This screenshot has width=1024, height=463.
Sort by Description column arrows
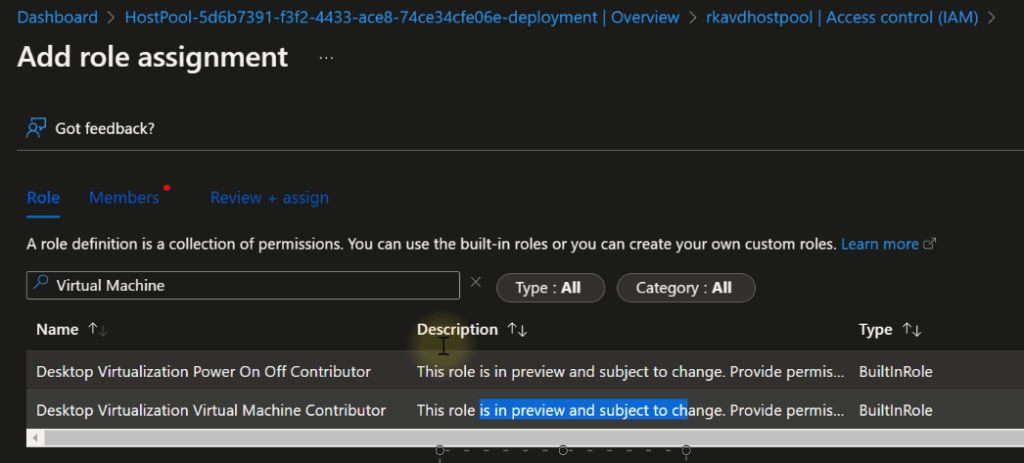point(517,329)
